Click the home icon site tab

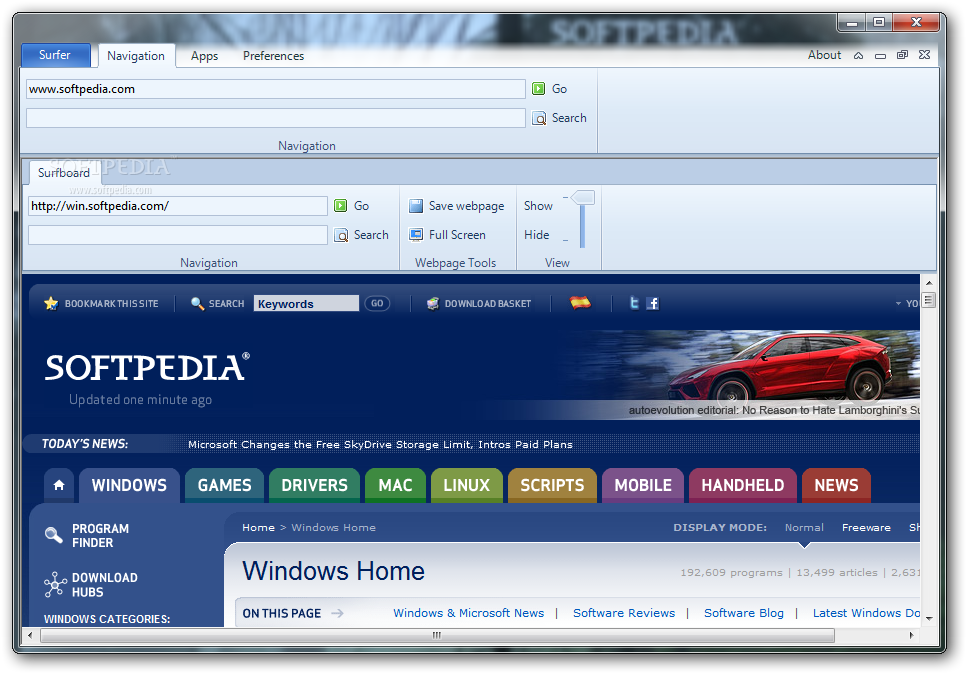pyautogui.click(x=59, y=485)
